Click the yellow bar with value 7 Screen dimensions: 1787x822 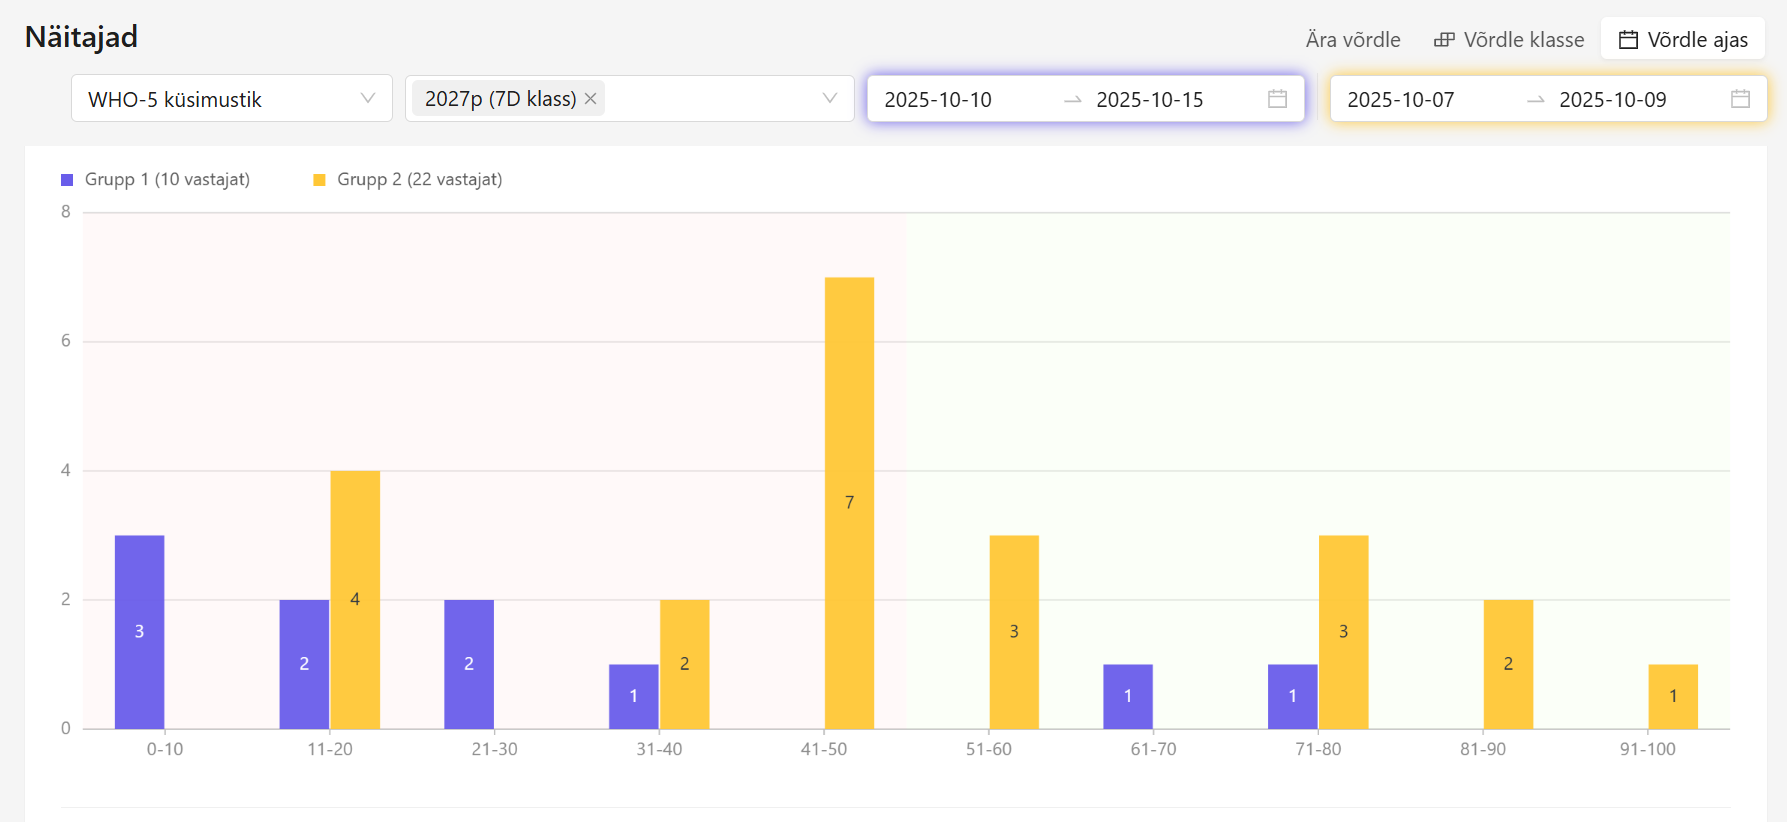pos(849,502)
